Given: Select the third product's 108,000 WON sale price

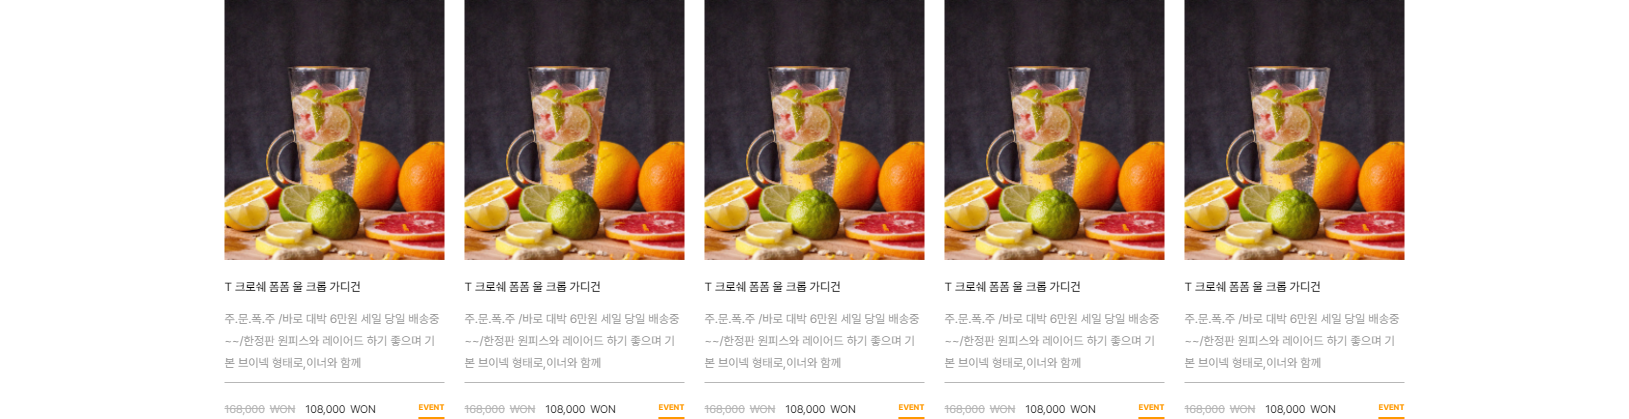Looking at the screenshot, I should click(820, 409).
